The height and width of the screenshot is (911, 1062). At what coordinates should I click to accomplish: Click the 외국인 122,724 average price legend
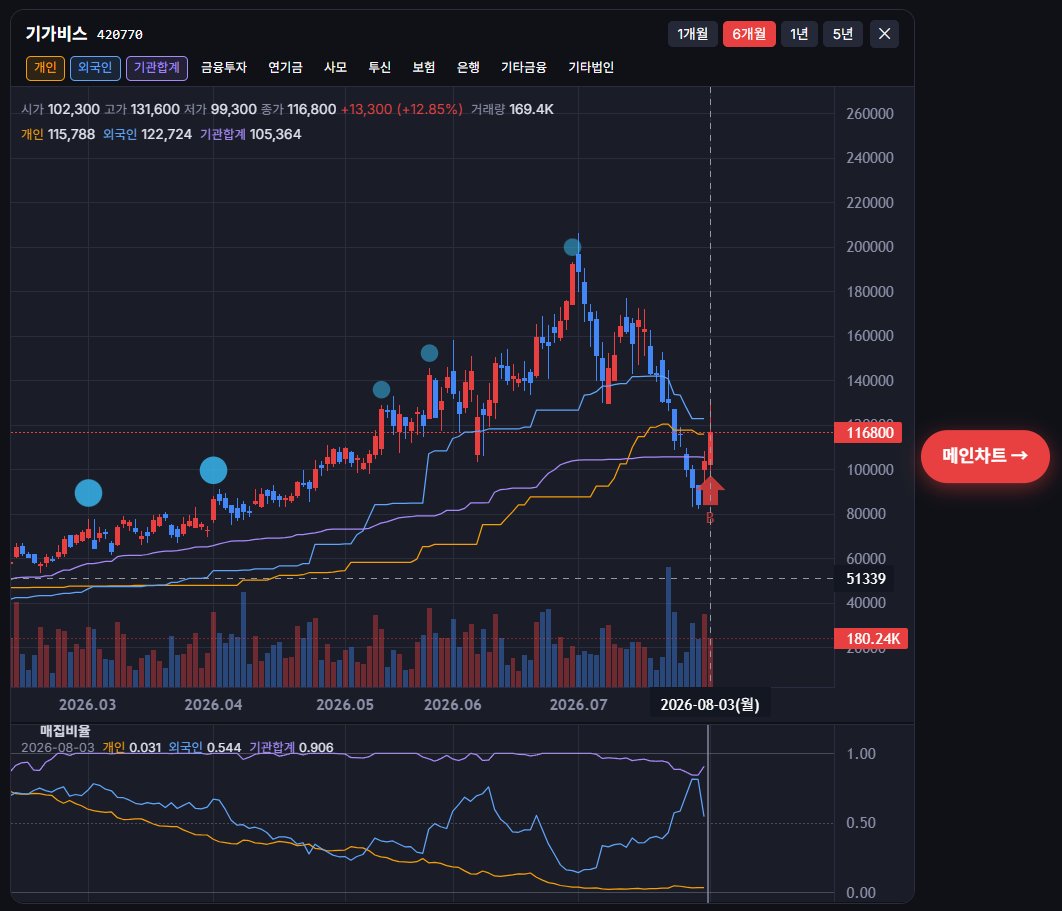pyautogui.click(x=148, y=134)
